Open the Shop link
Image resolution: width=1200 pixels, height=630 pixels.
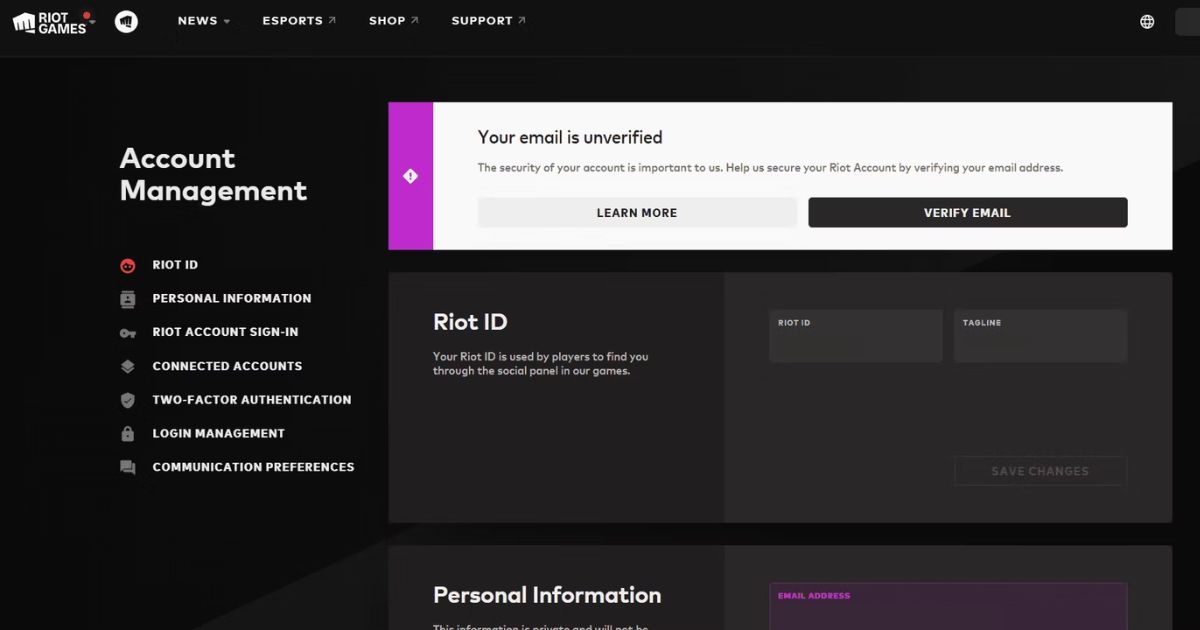coord(394,21)
